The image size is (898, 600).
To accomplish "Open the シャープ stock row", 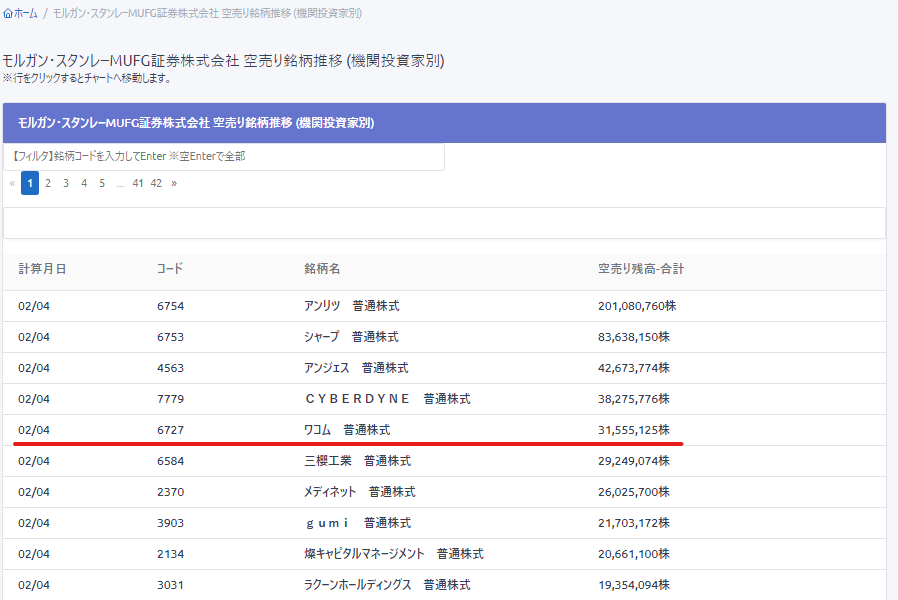I will coord(351,337).
